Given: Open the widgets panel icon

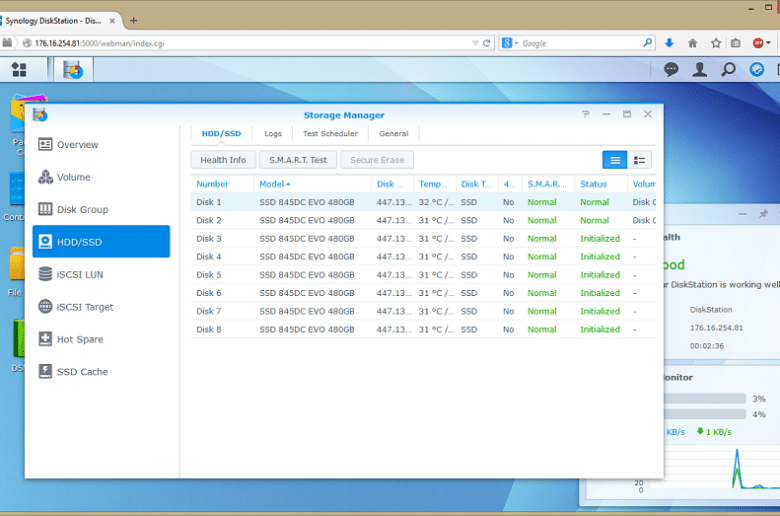Looking at the screenshot, I should tap(757, 69).
